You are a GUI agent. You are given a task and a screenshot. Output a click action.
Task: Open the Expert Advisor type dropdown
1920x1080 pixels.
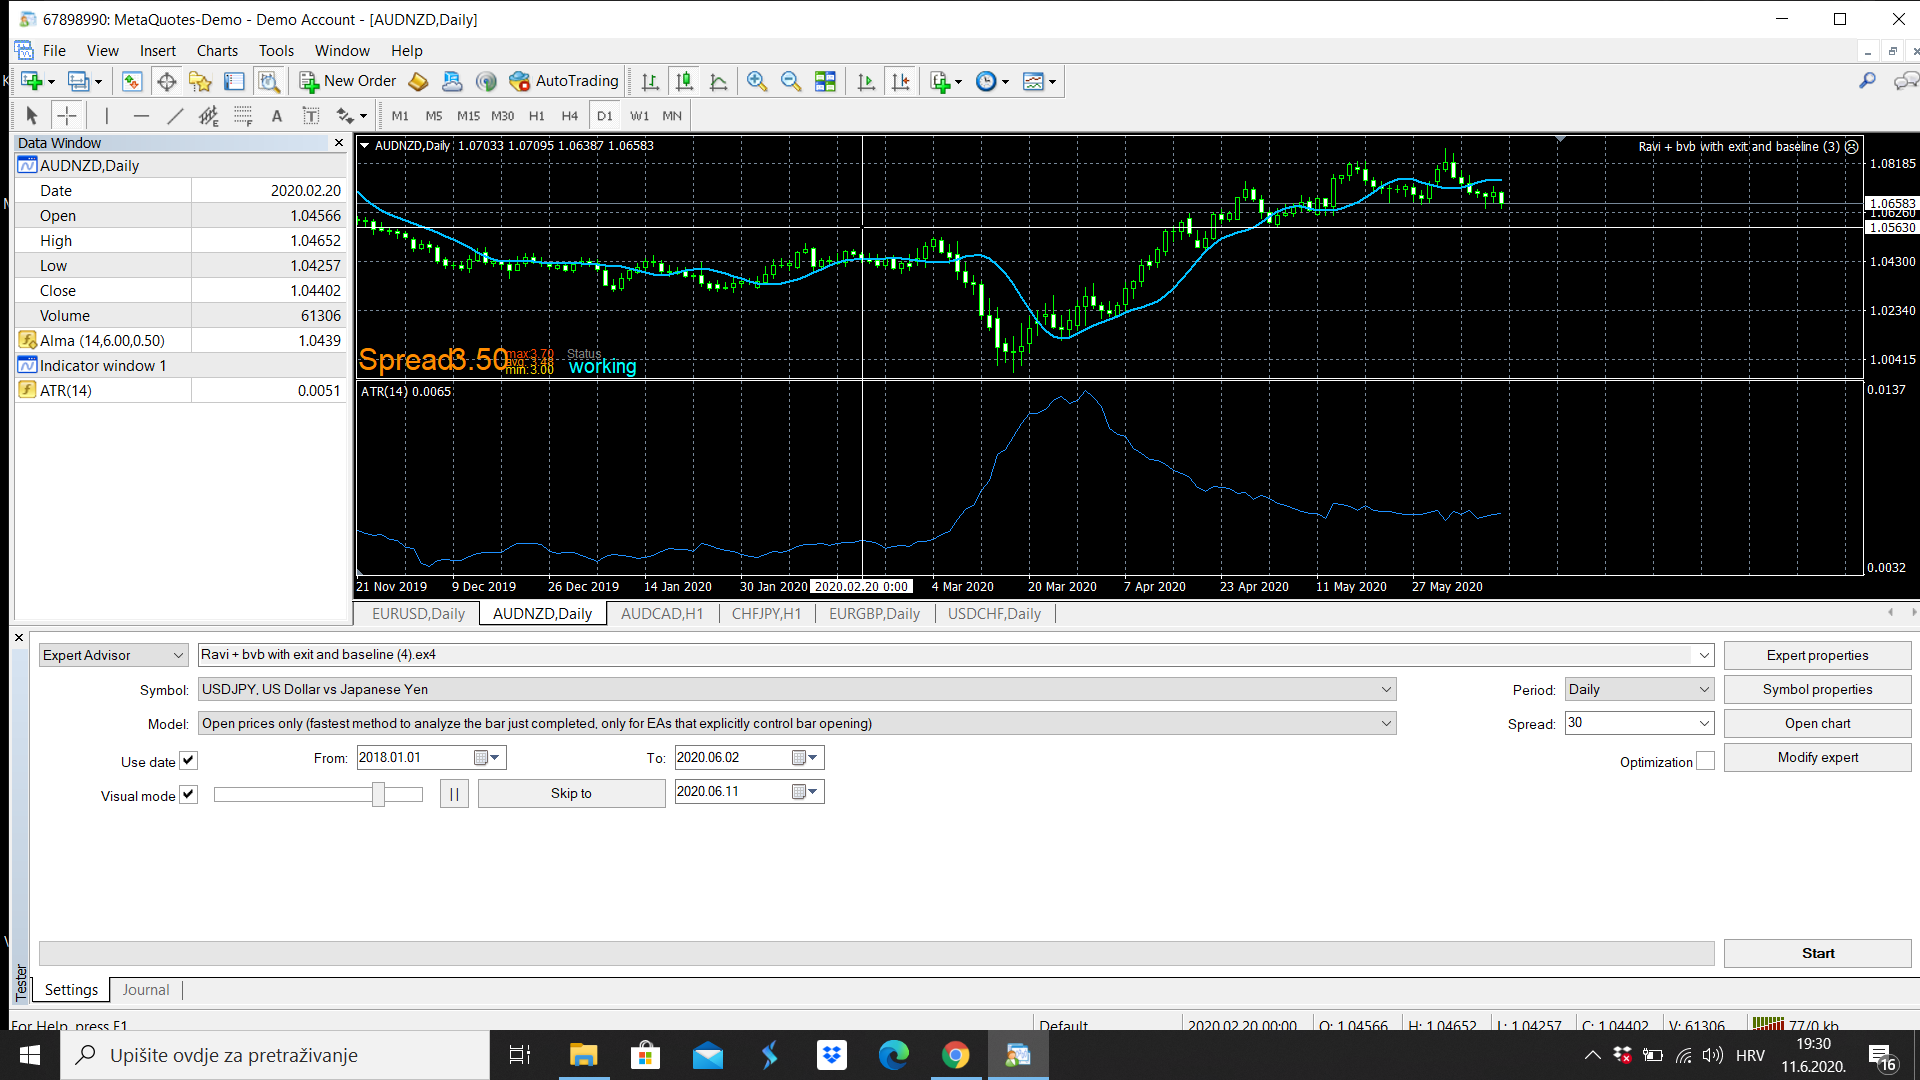pos(113,655)
